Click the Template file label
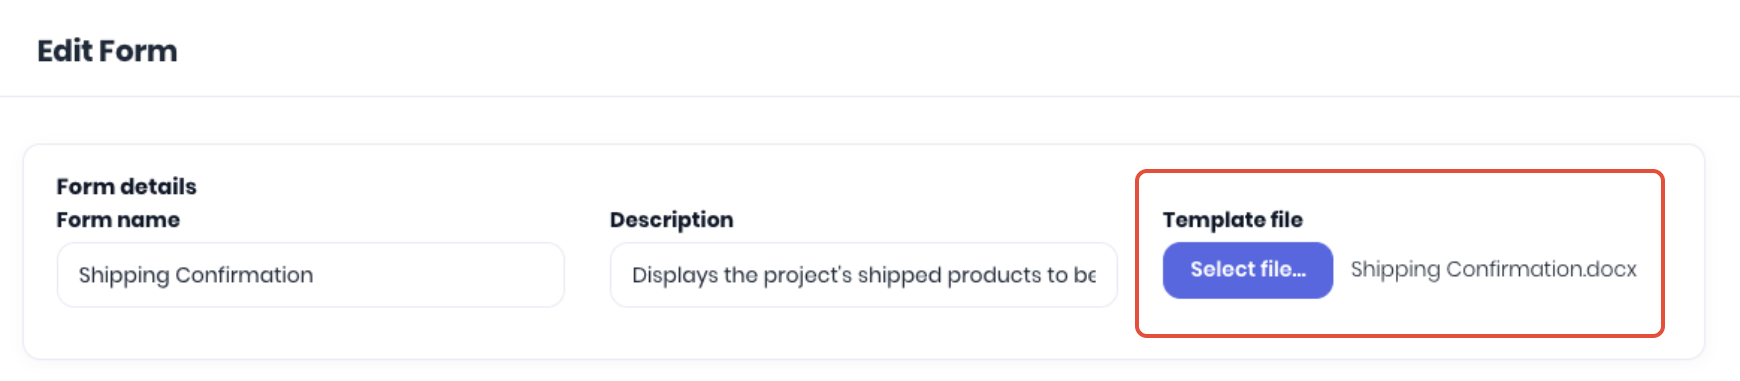Image resolution: width=1740 pixels, height=381 pixels. coord(1233,220)
